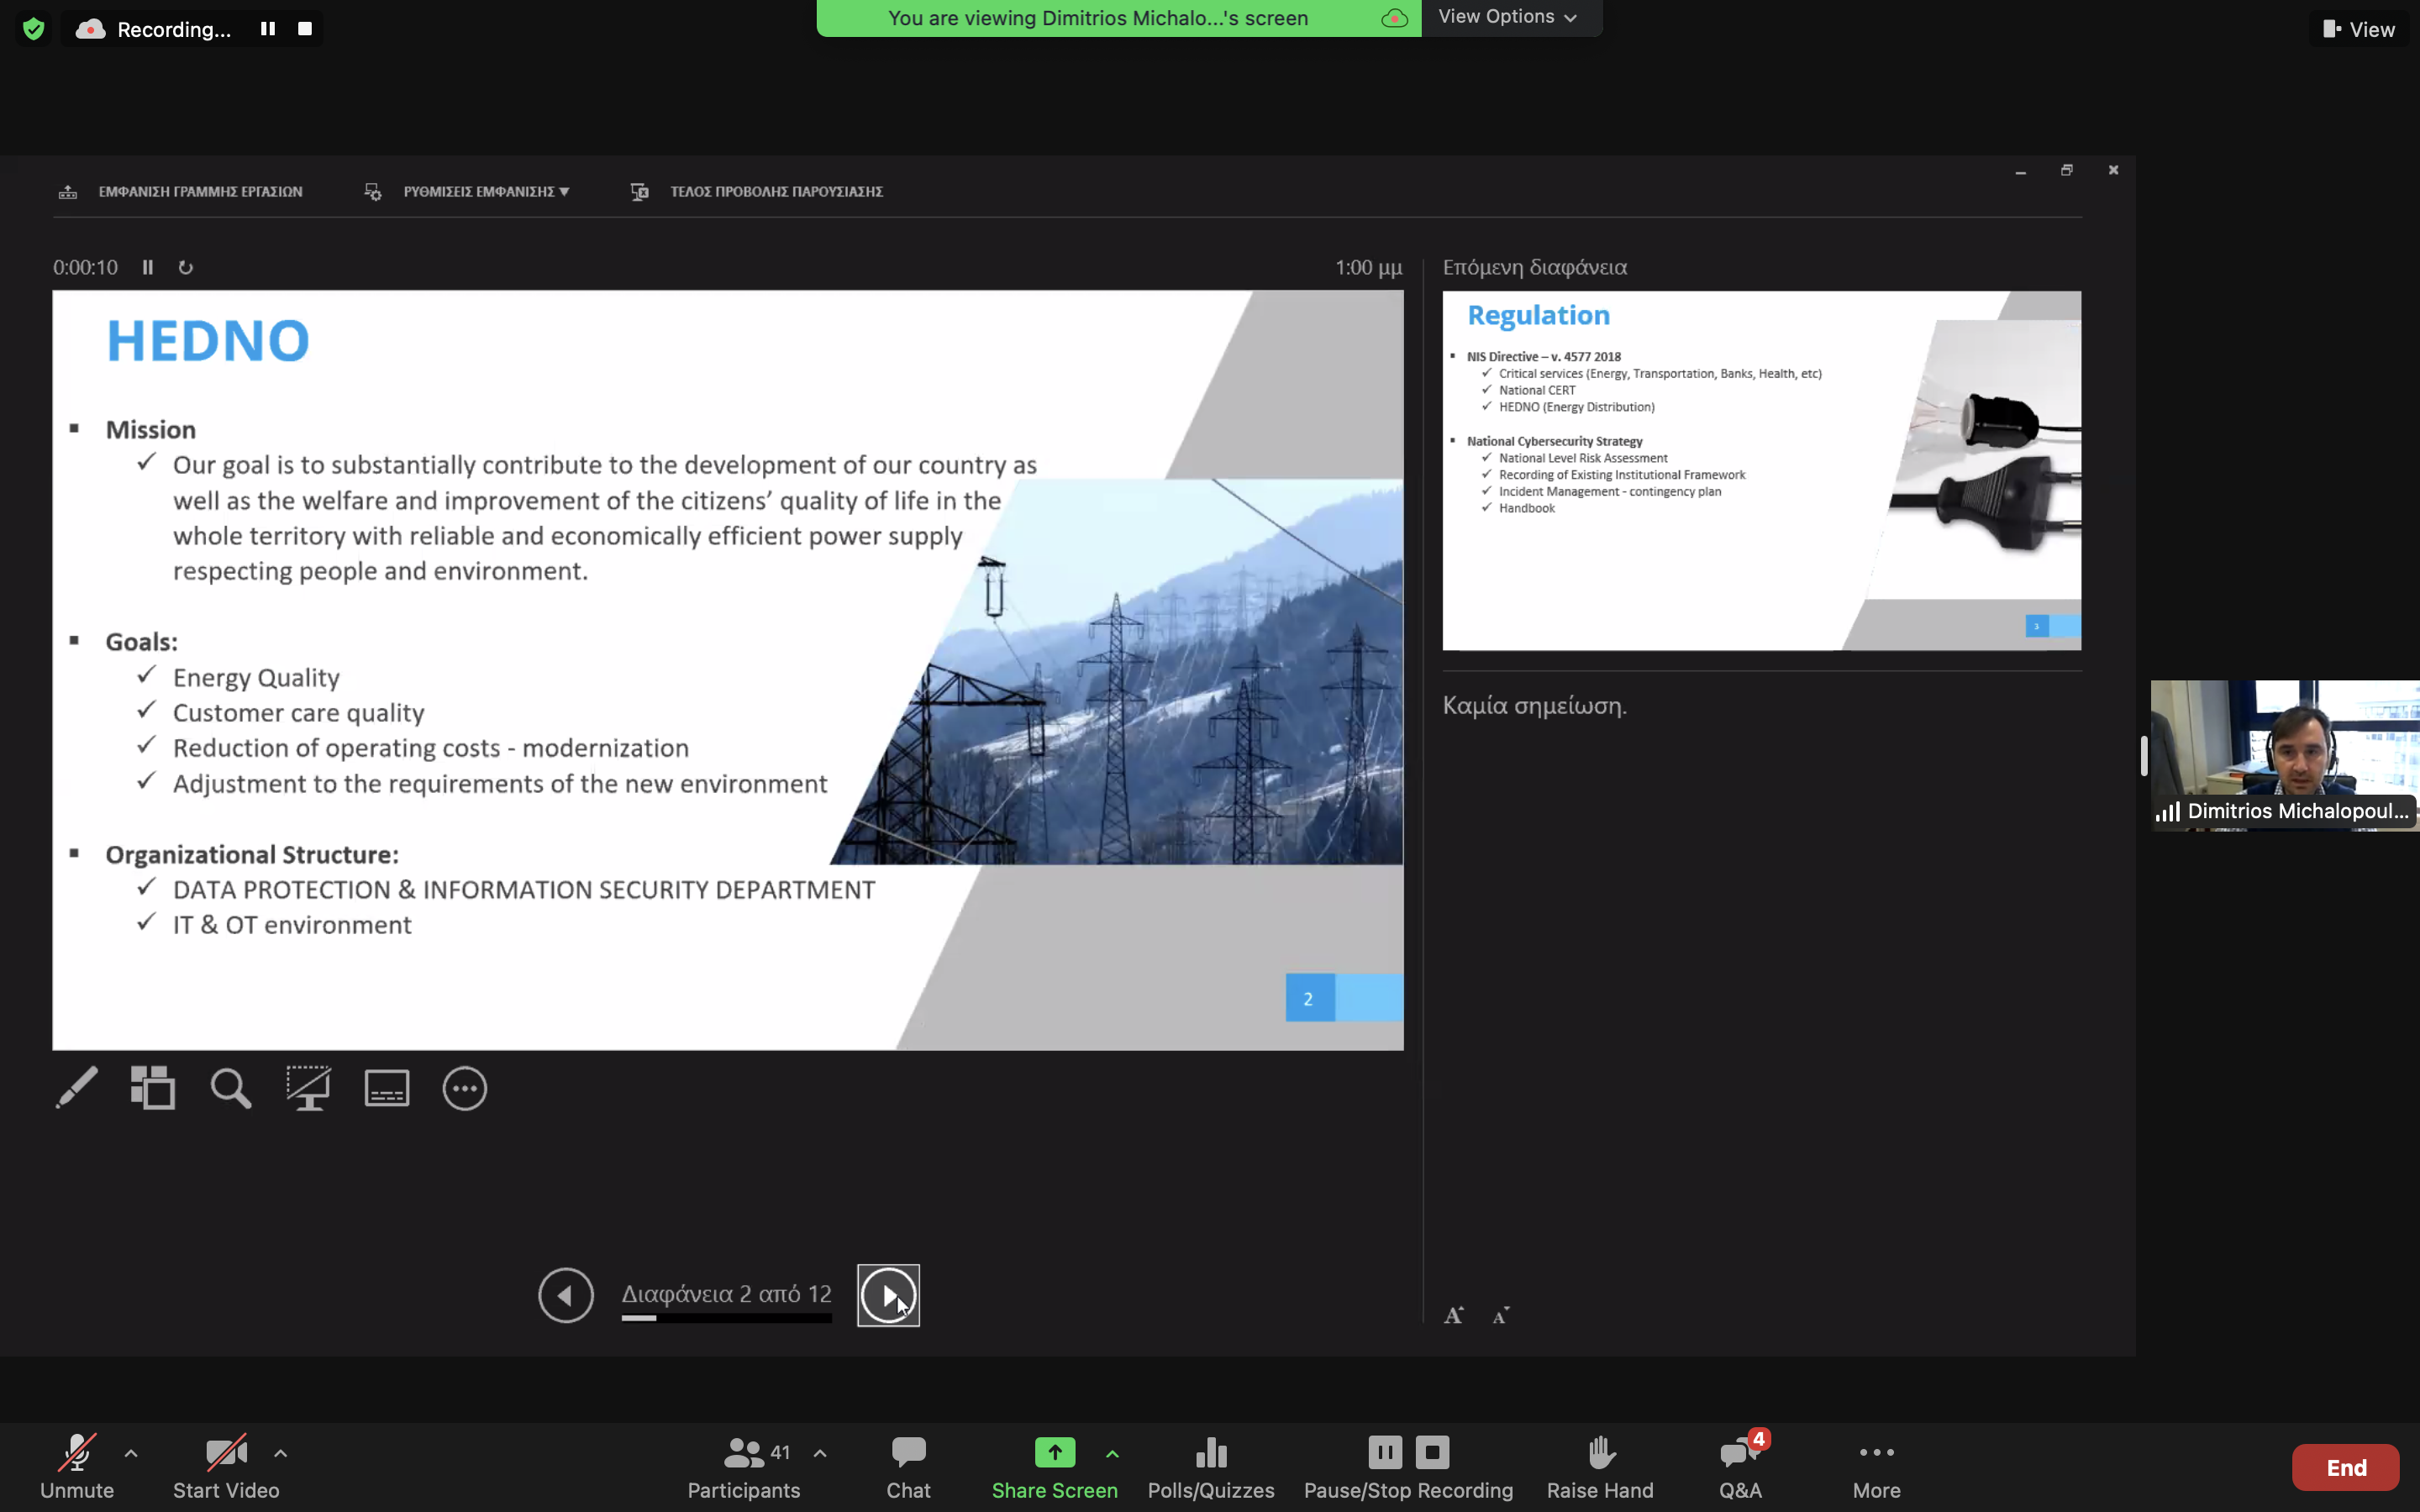Screen dimensions: 2420x1512
Task: Click ΤΕΛΟΣ ΠΡΟΒΟΛΗΣ ΠΑΡΟΥΣΙΑΣΗΣ menu item
Action: pos(776,191)
